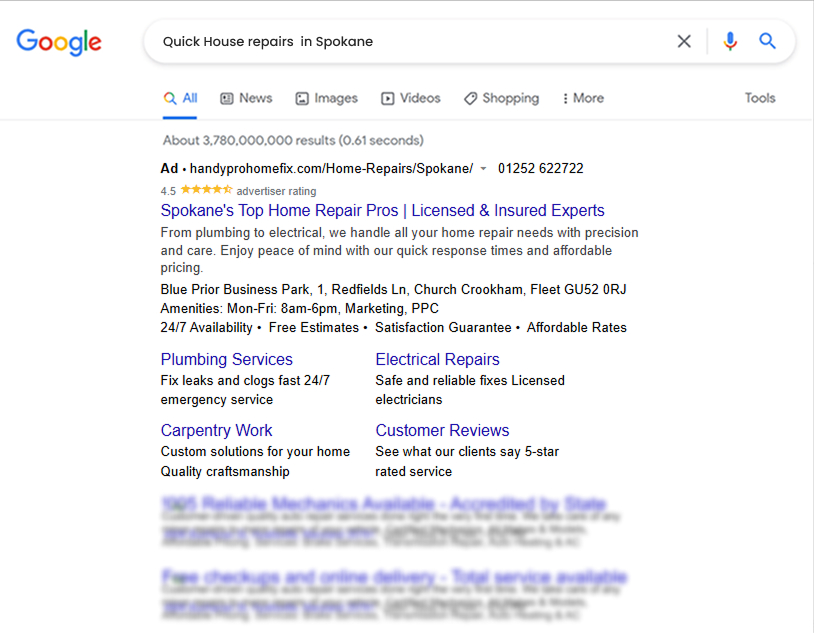Viewport: 814px width, 633px height.
Task: Open the ad info dropdown arrow
Action: [x=483, y=168]
